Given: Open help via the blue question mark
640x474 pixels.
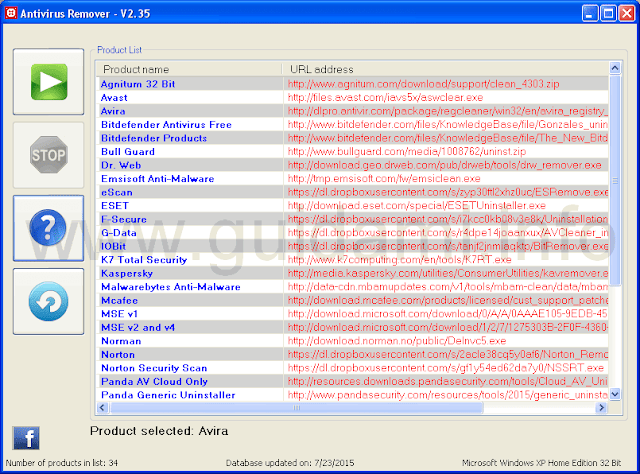Looking at the screenshot, I should [x=49, y=228].
